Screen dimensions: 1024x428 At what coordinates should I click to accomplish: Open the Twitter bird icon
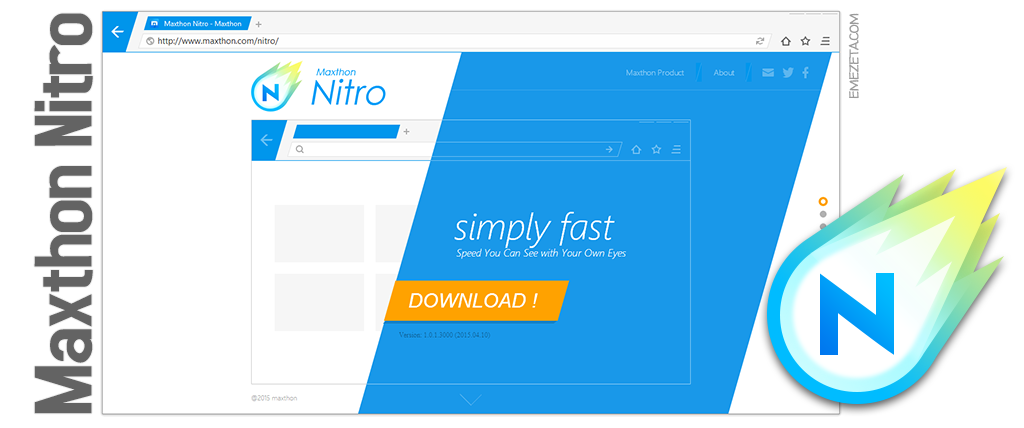coord(788,73)
